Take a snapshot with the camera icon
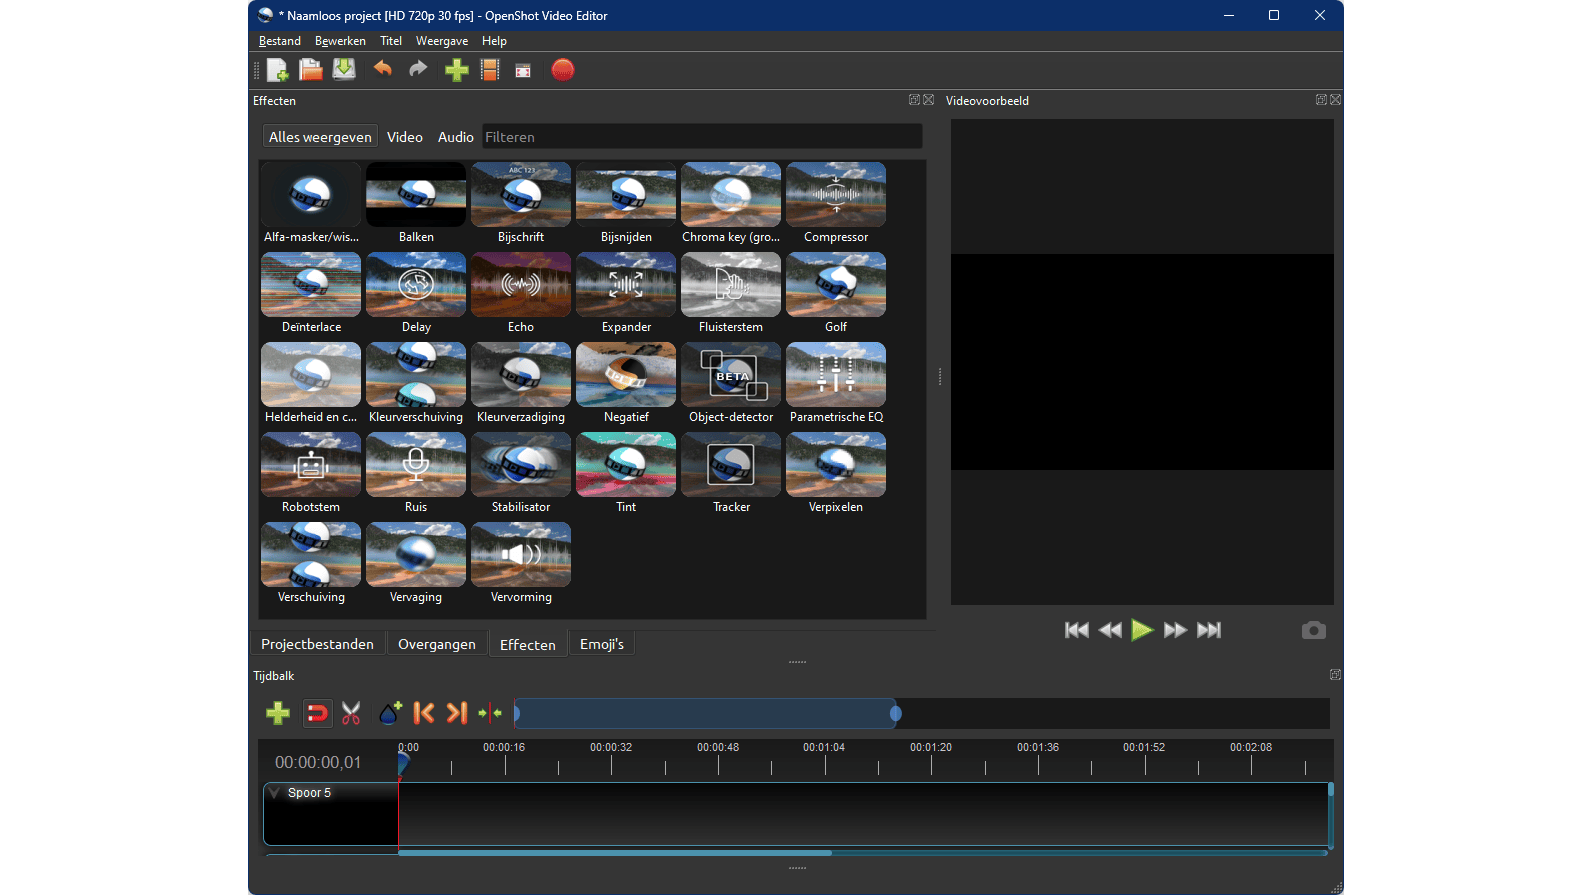The image size is (1591, 895). 1313,630
